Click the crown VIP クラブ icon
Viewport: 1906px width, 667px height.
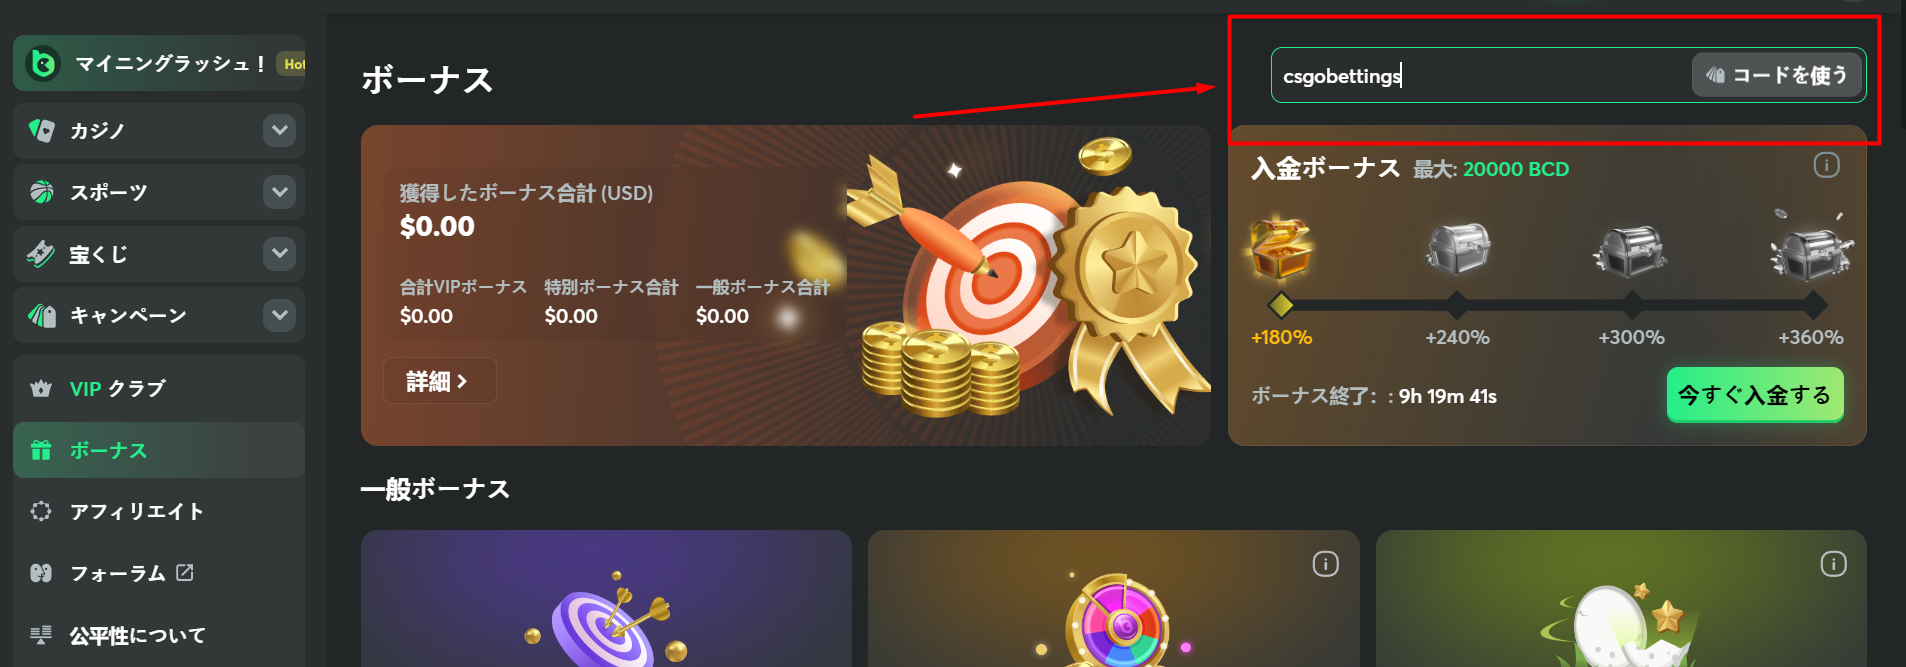(x=41, y=389)
